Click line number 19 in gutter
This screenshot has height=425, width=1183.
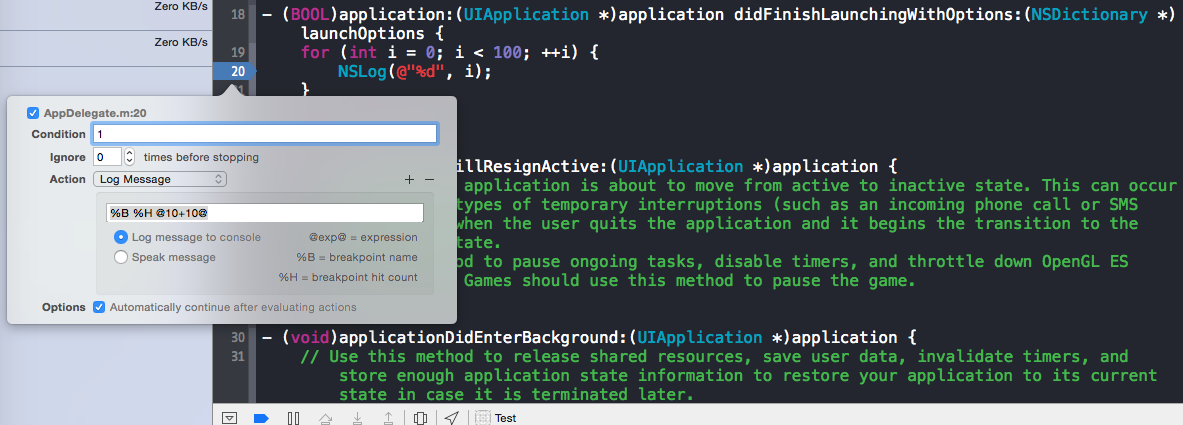[237, 52]
